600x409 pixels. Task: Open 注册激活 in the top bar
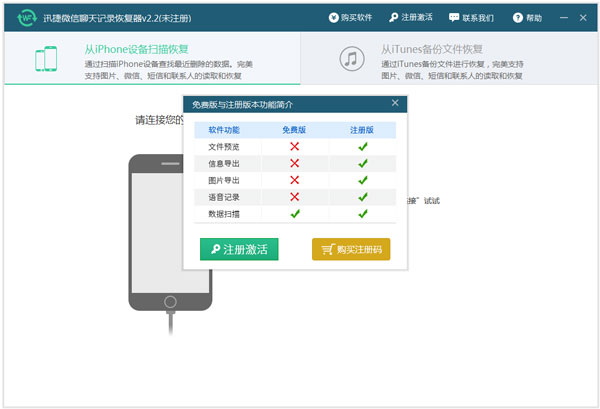(411, 18)
